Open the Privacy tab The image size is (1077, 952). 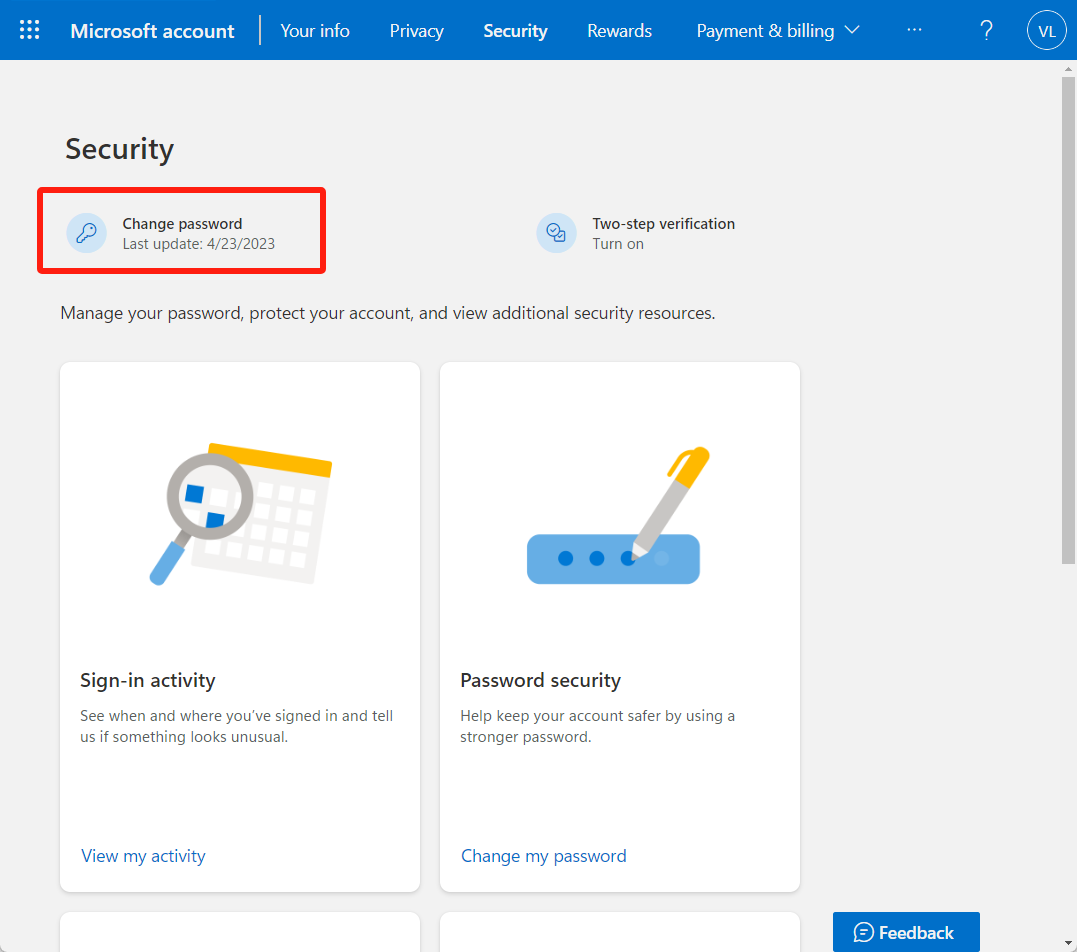click(x=416, y=31)
